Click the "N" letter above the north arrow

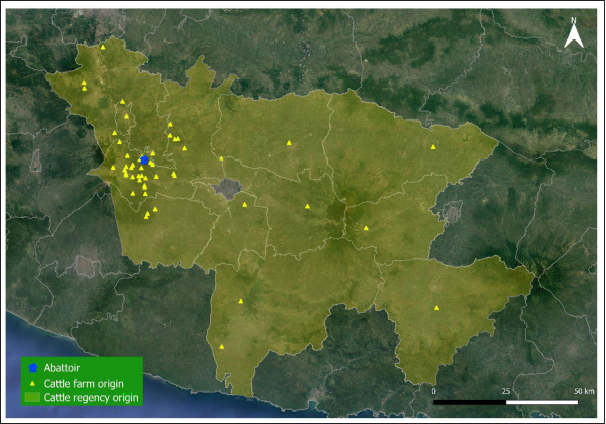pos(574,21)
